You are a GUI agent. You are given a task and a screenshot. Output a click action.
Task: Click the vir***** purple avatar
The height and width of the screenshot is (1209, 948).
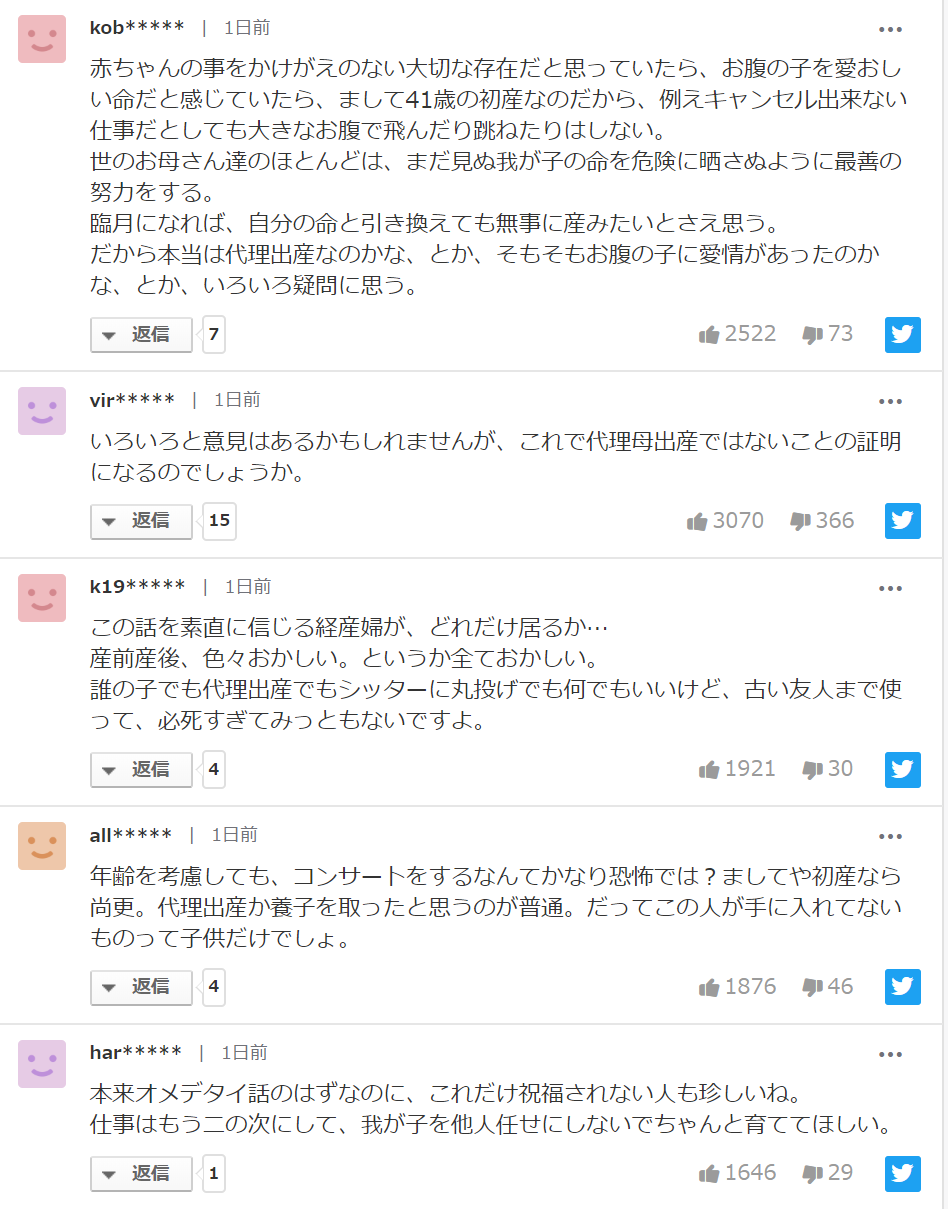42,411
